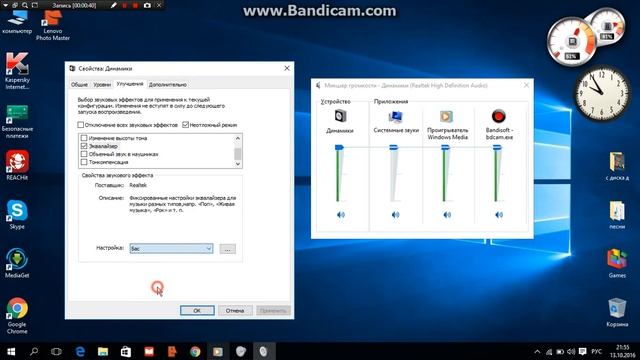Image resolution: width=640 pixels, height=360 pixels.
Task: Click the Системные звуки icon in mixer
Action: (396, 116)
